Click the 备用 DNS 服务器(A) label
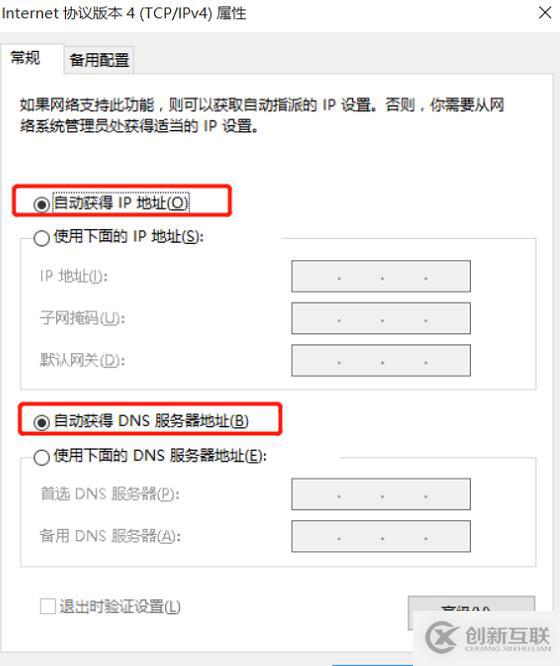This screenshot has height=666, width=560. (x=110, y=536)
